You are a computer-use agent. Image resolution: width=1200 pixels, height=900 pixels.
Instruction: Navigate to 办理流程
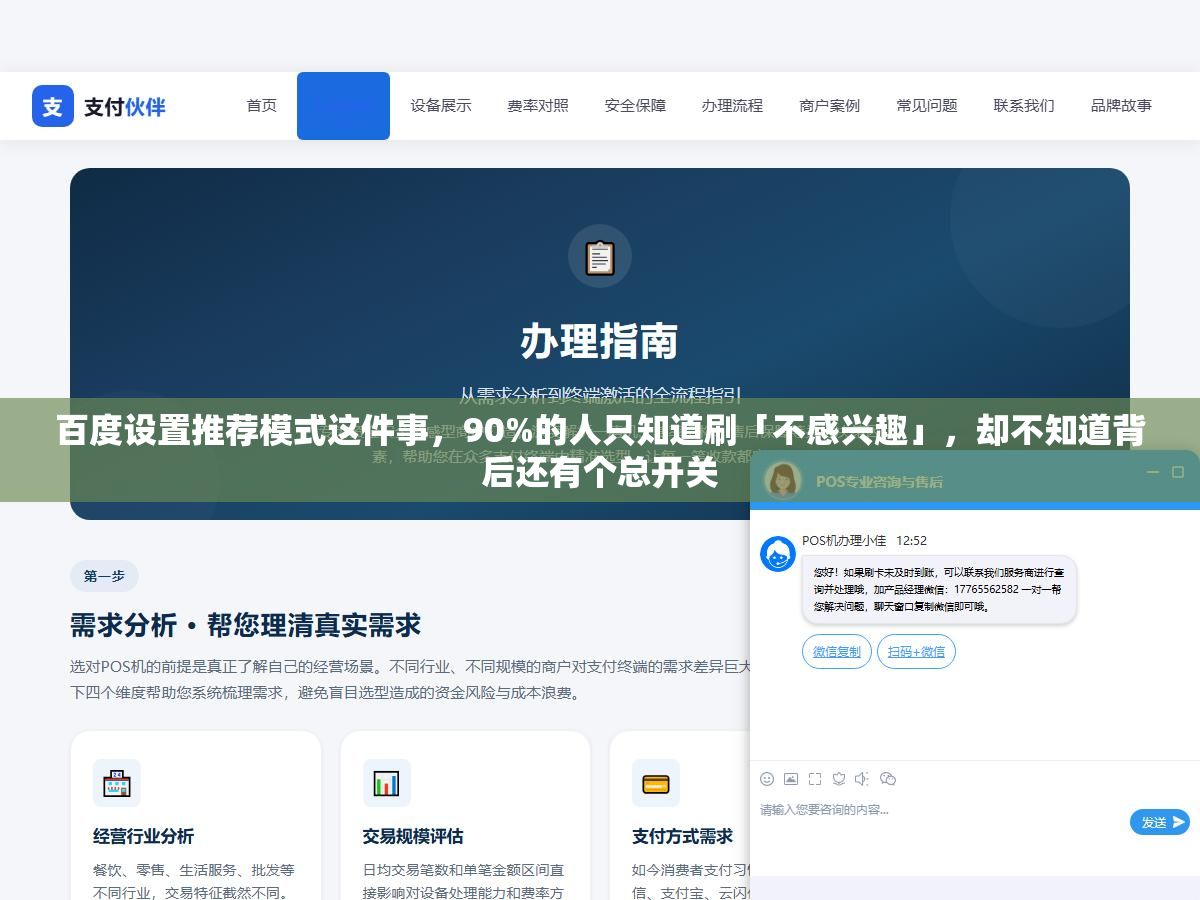pyautogui.click(x=732, y=105)
